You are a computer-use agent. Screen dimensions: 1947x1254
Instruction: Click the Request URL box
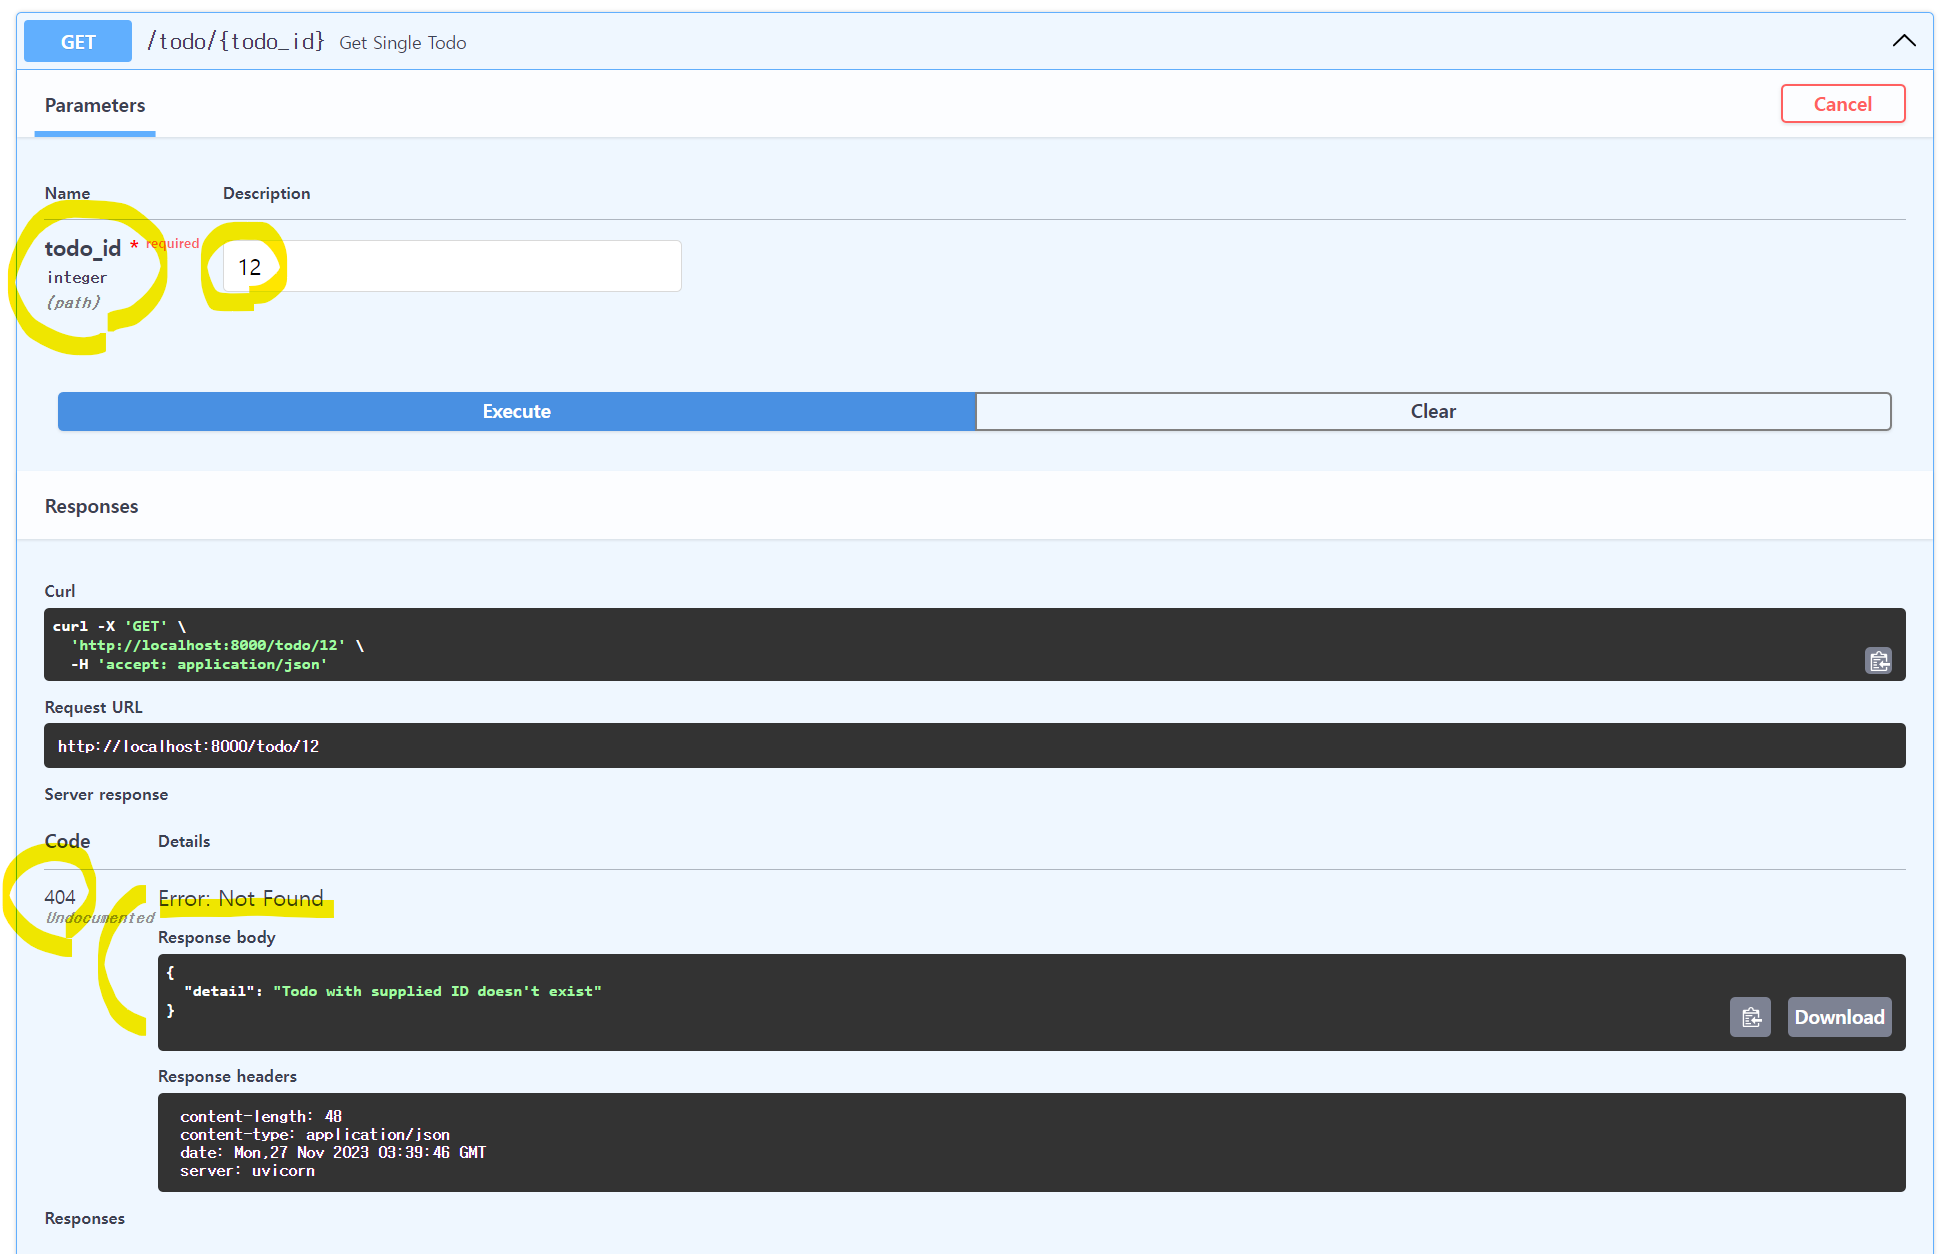click(x=974, y=746)
